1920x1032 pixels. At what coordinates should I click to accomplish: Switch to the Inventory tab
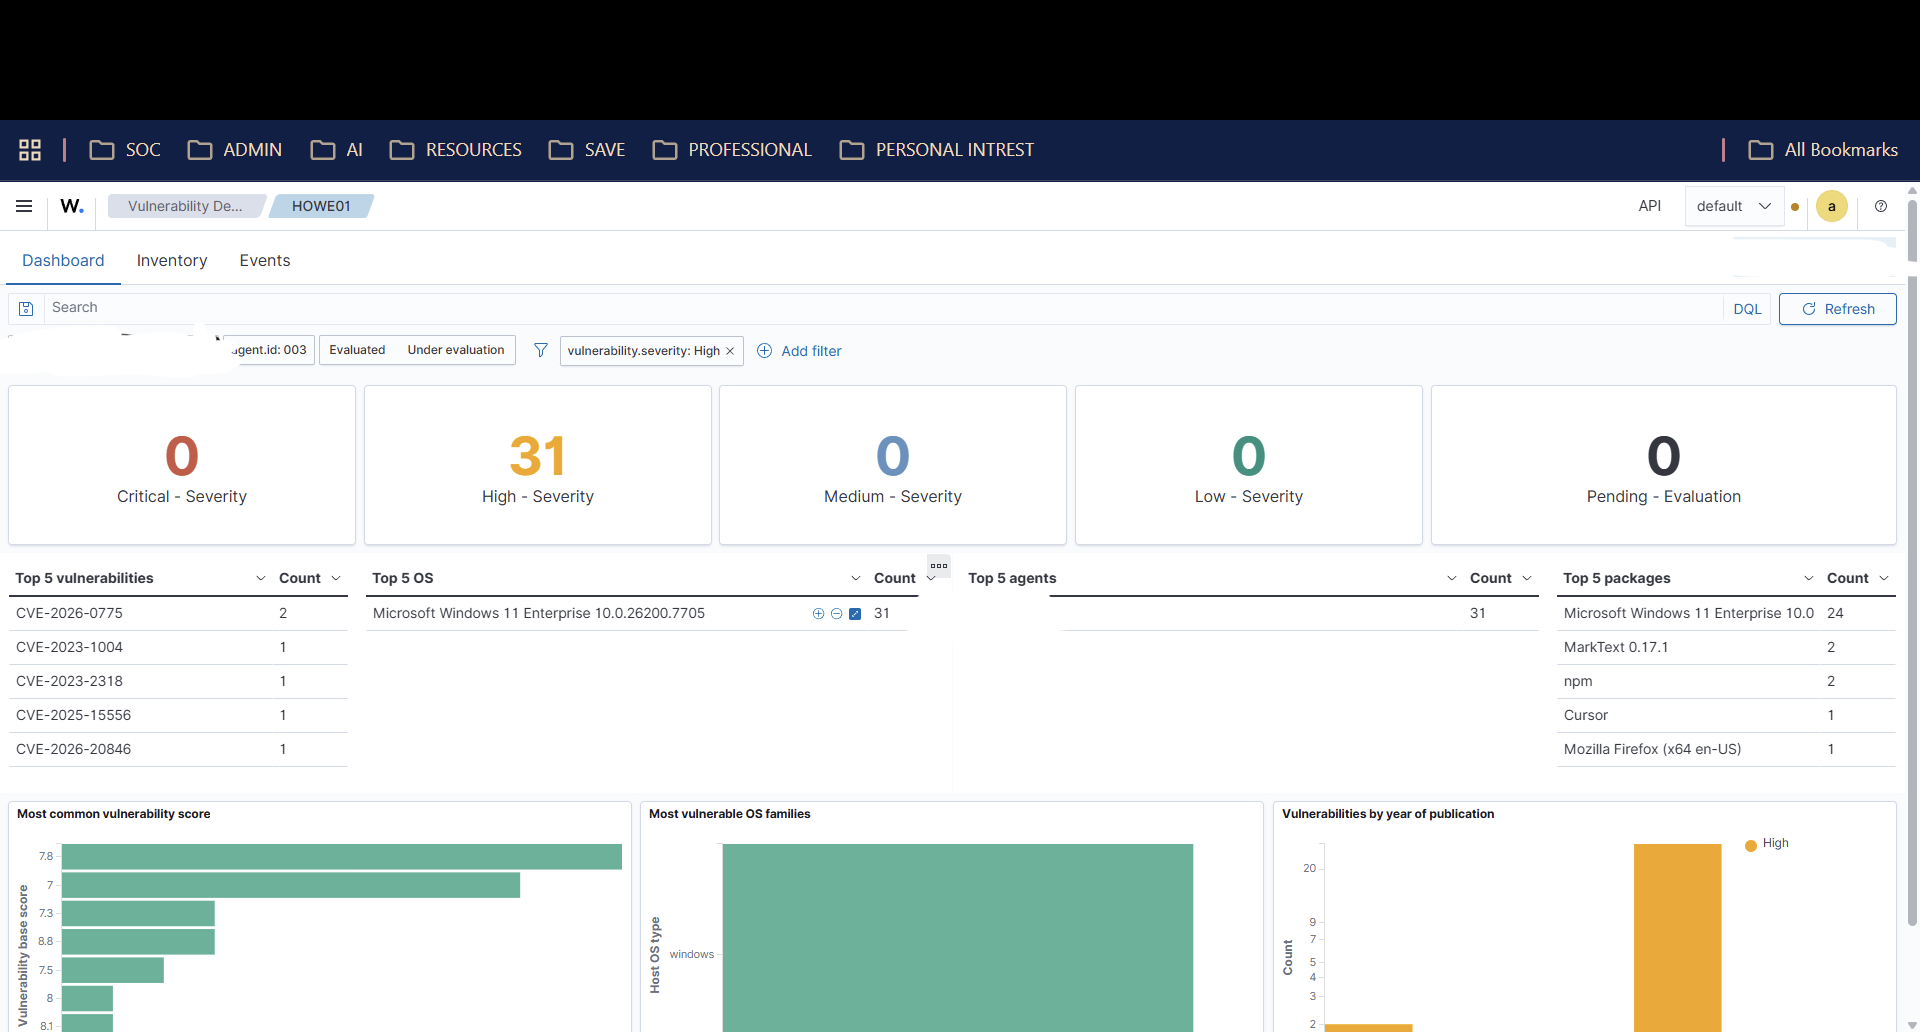(x=172, y=260)
